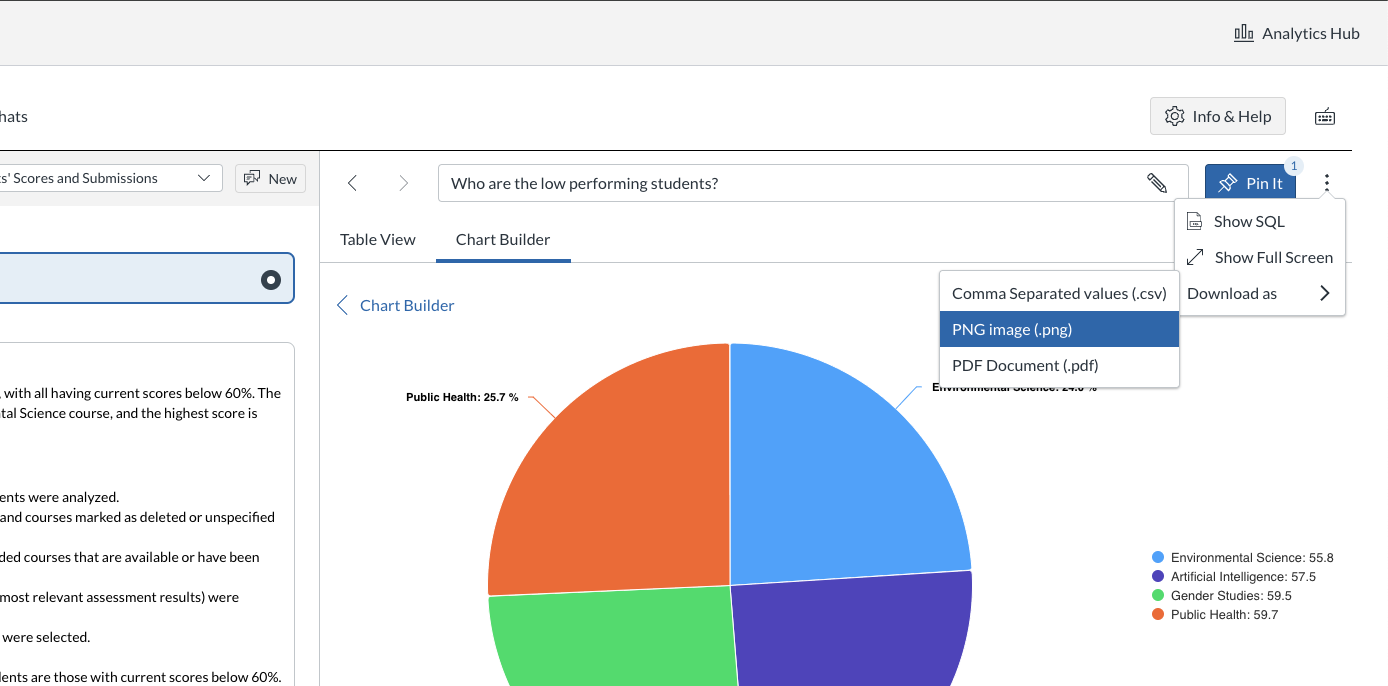Expand the Download as submenu
The height and width of the screenshot is (686, 1388).
click(1260, 293)
